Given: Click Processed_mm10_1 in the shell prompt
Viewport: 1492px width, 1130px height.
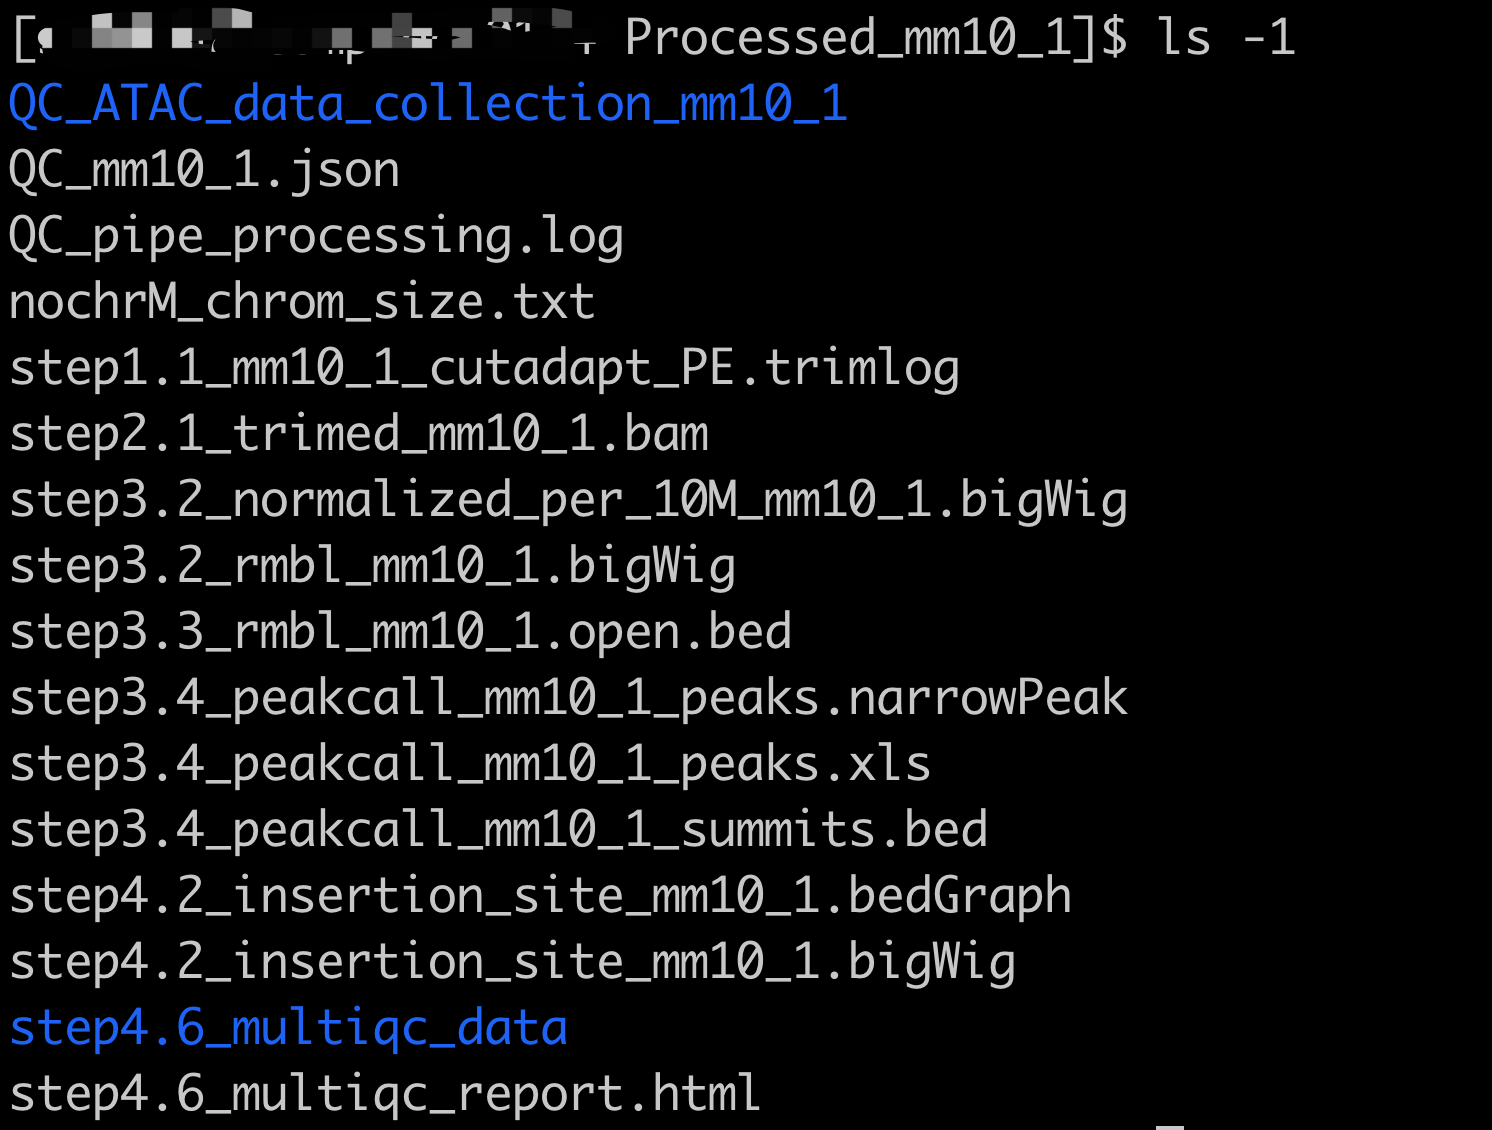Looking at the screenshot, I should 860,38.
